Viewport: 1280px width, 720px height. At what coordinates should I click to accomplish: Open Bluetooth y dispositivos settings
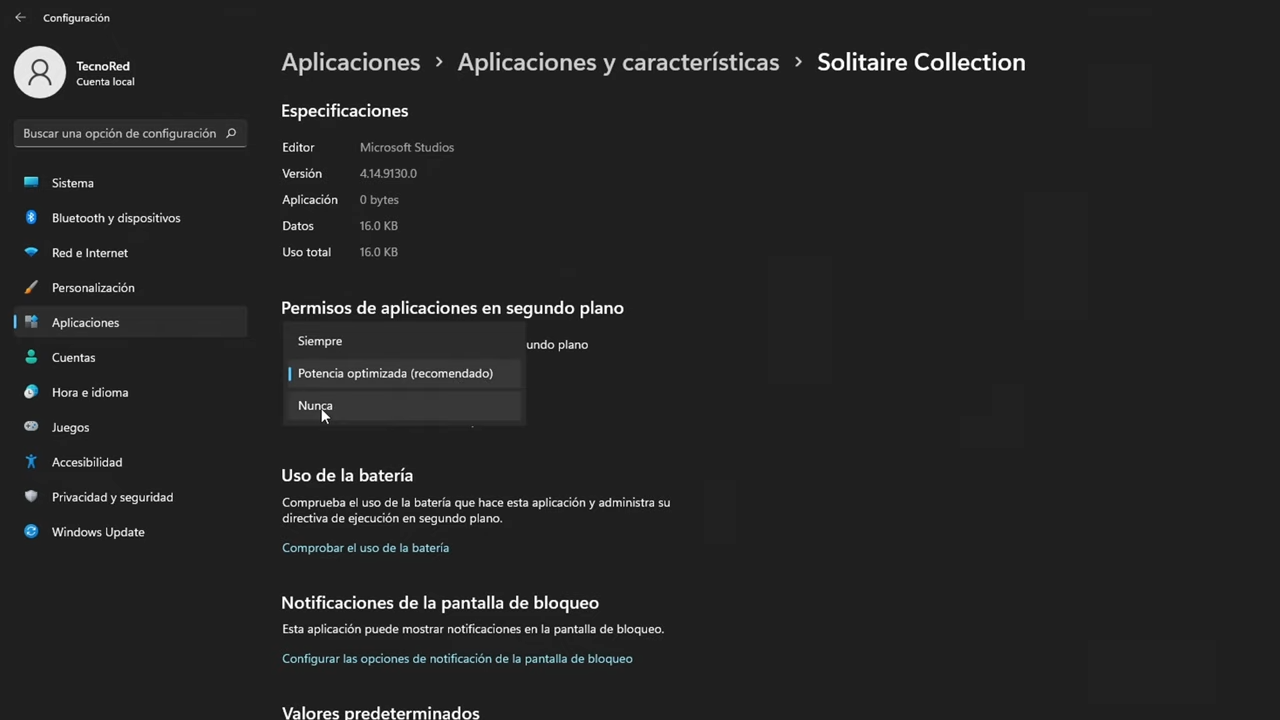[x=116, y=217]
